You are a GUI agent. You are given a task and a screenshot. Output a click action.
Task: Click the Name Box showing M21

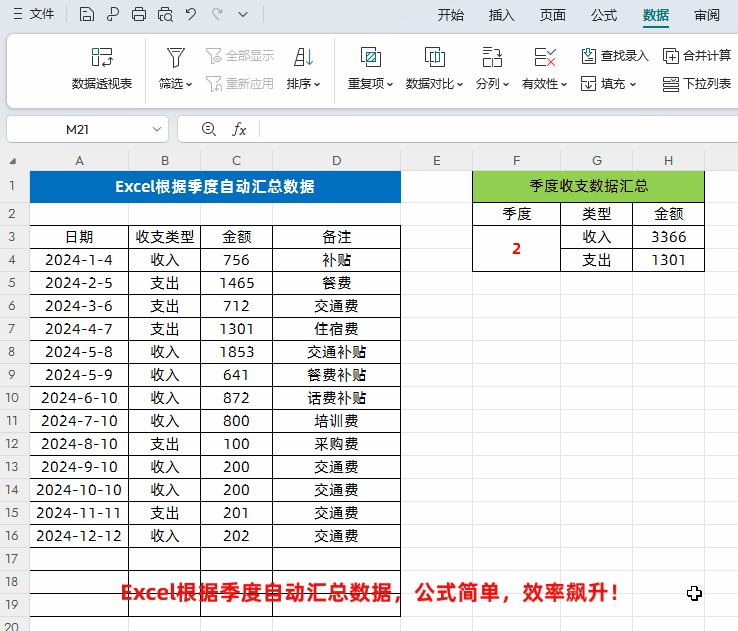78,129
